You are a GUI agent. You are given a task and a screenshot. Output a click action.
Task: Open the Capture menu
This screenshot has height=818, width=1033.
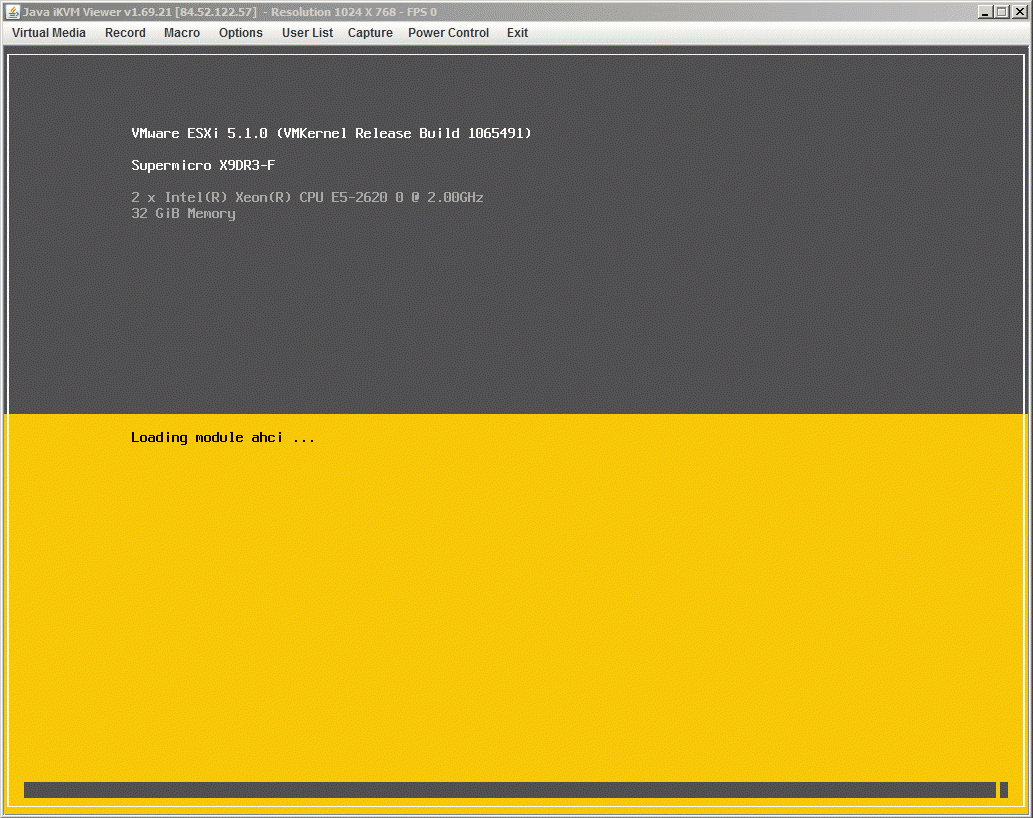370,33
